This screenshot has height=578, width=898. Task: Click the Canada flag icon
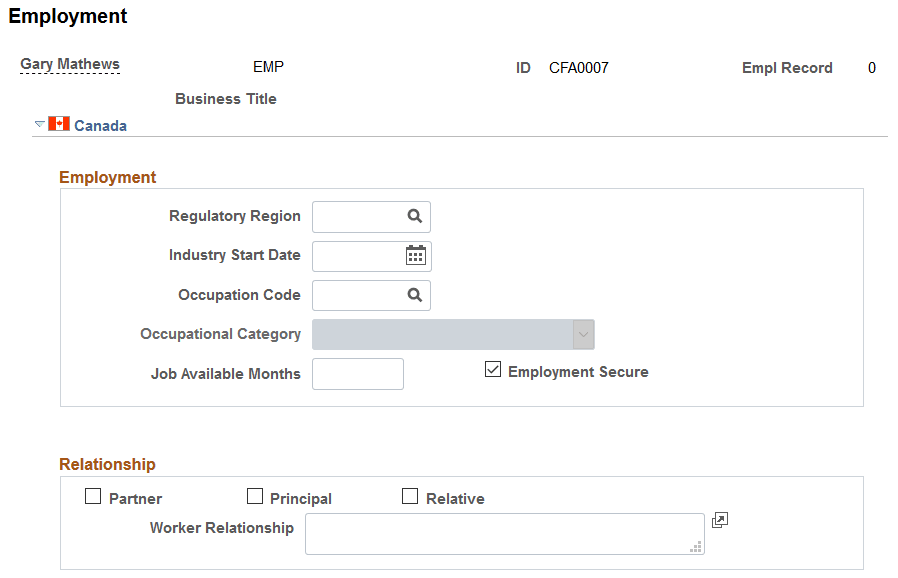pyautogui.click(x=59, y=124)
